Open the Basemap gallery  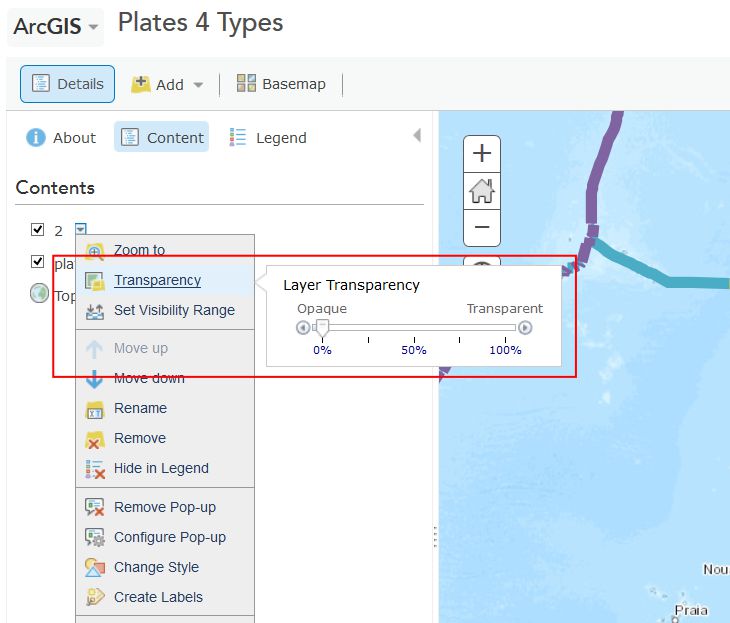281,84
